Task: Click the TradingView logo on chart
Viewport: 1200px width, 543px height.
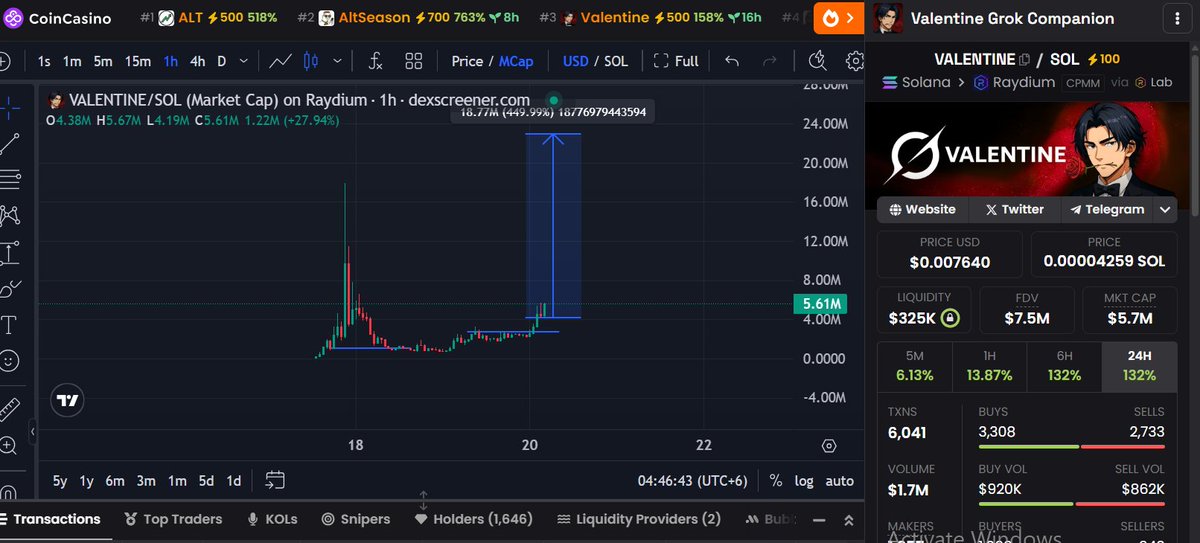Action: tap(67, 400)
